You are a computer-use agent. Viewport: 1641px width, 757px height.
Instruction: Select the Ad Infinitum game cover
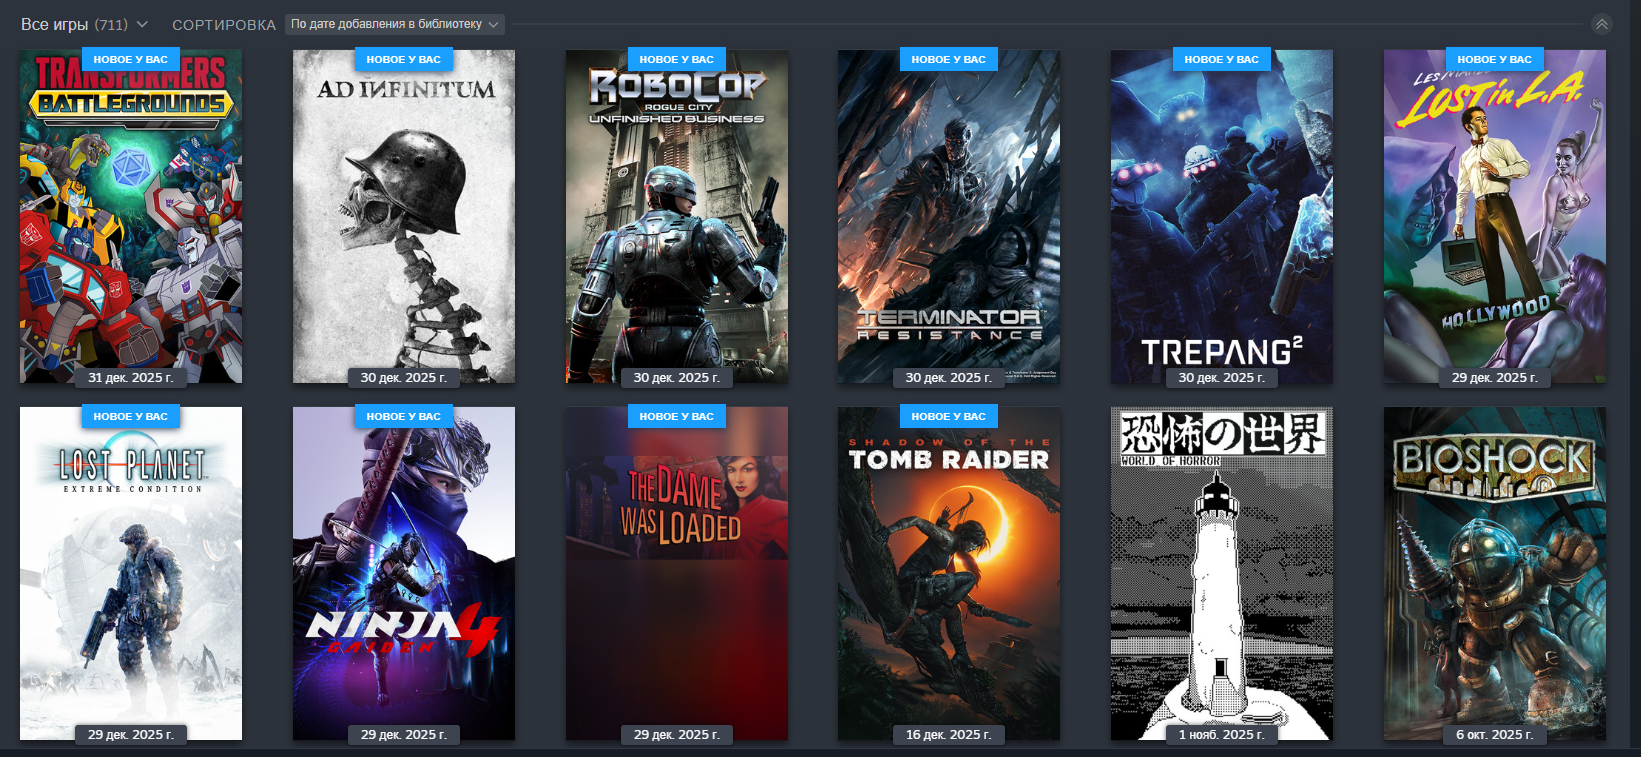[x=404, y=217]
